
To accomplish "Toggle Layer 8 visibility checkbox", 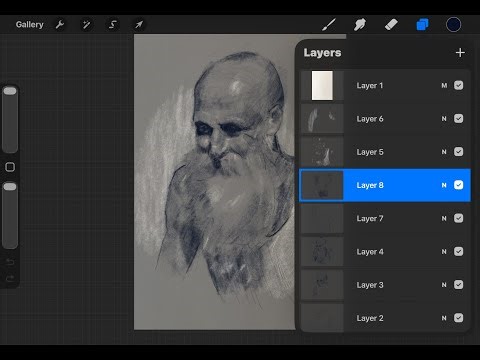I will 459,185.
